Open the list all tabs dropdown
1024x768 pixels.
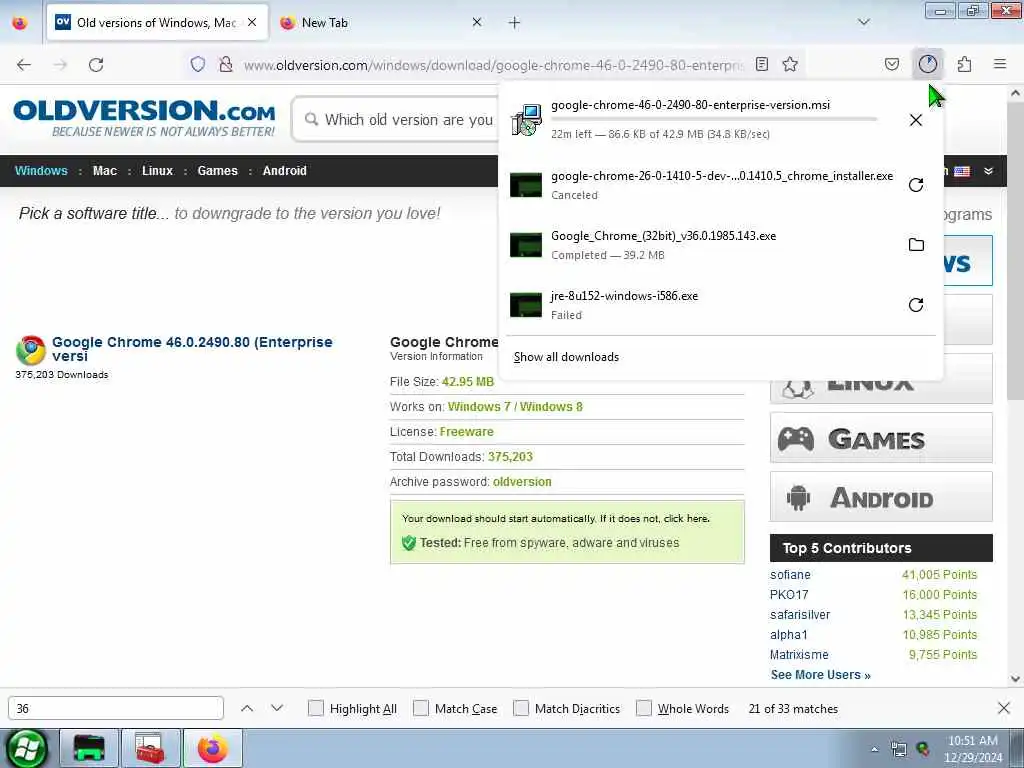click(x=863, y=22)
